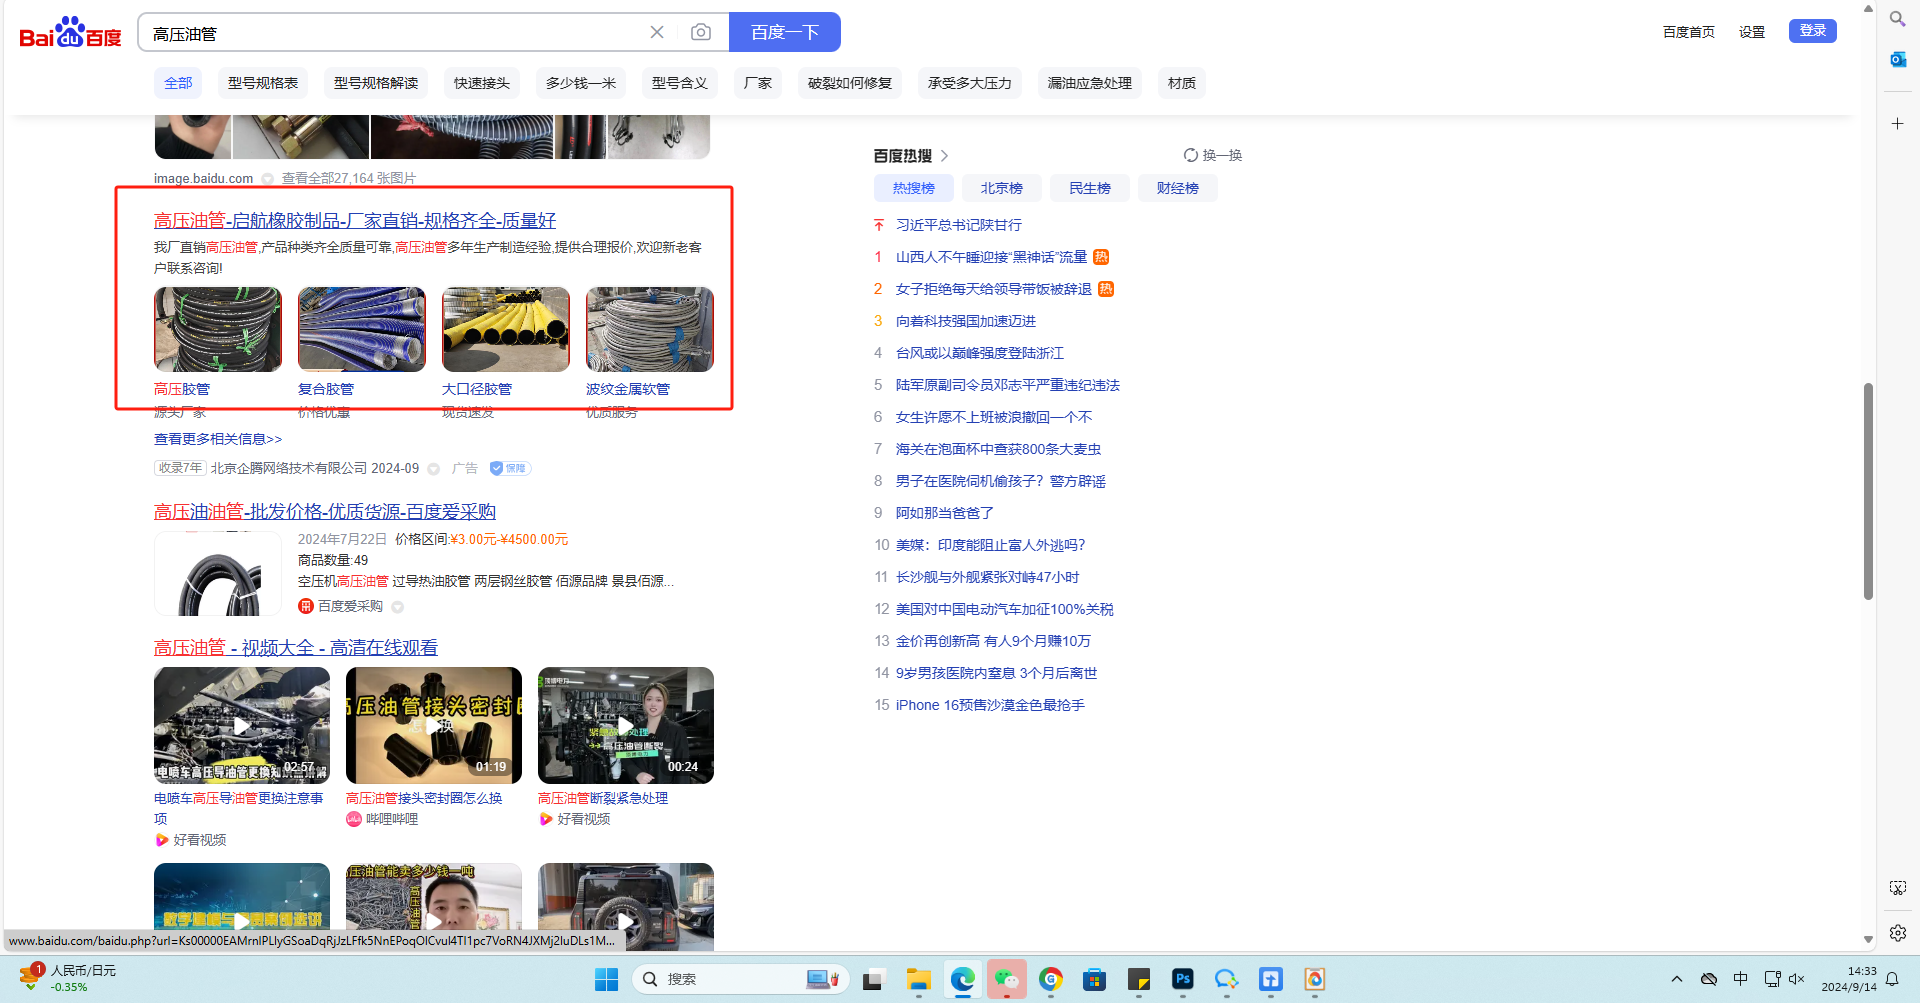Open sidebar settings gear icon
The image size is (1920, 1003).
[x=1897, y=932]
